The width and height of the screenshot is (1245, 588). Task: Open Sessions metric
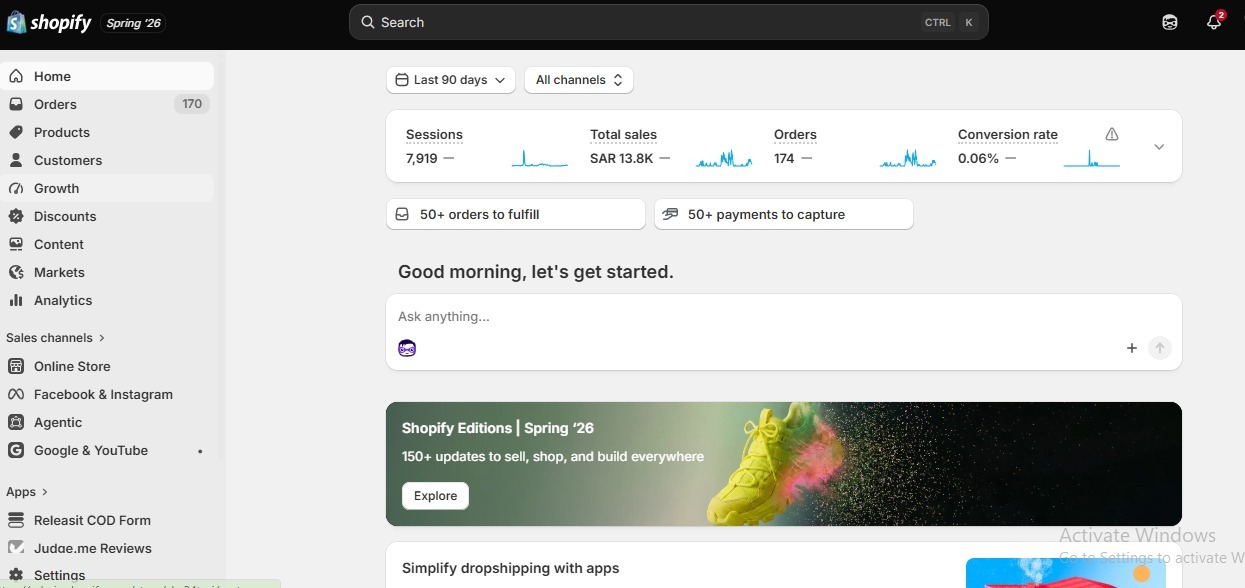pos(434,134)
